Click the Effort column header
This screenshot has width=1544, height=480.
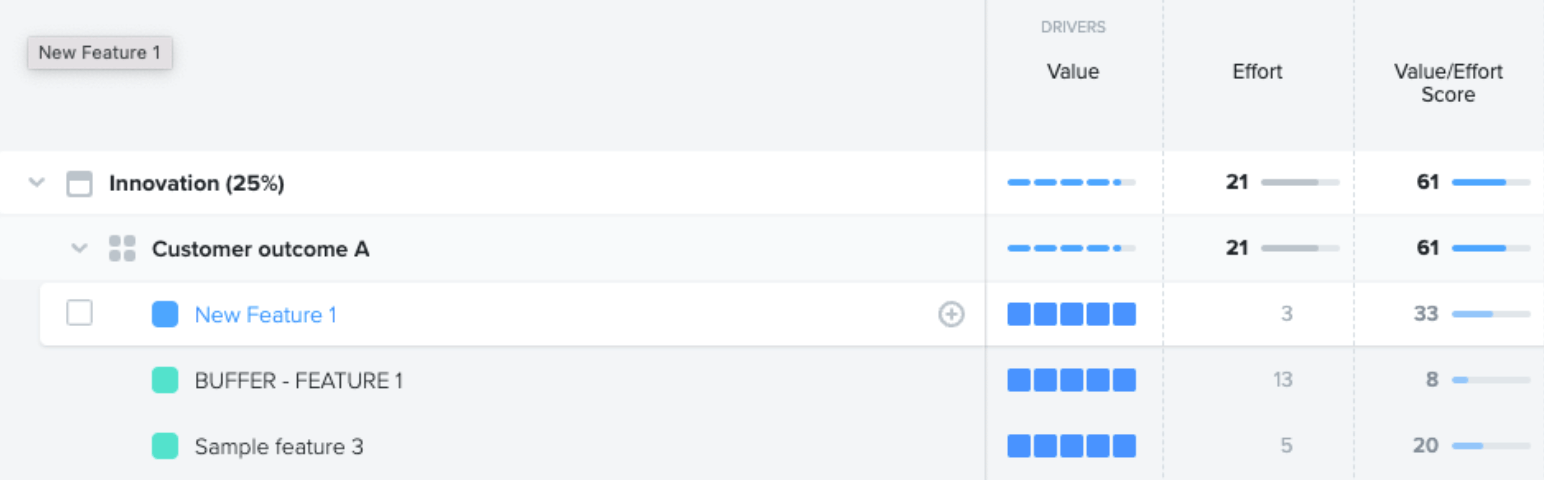(x=1258, y=72)
